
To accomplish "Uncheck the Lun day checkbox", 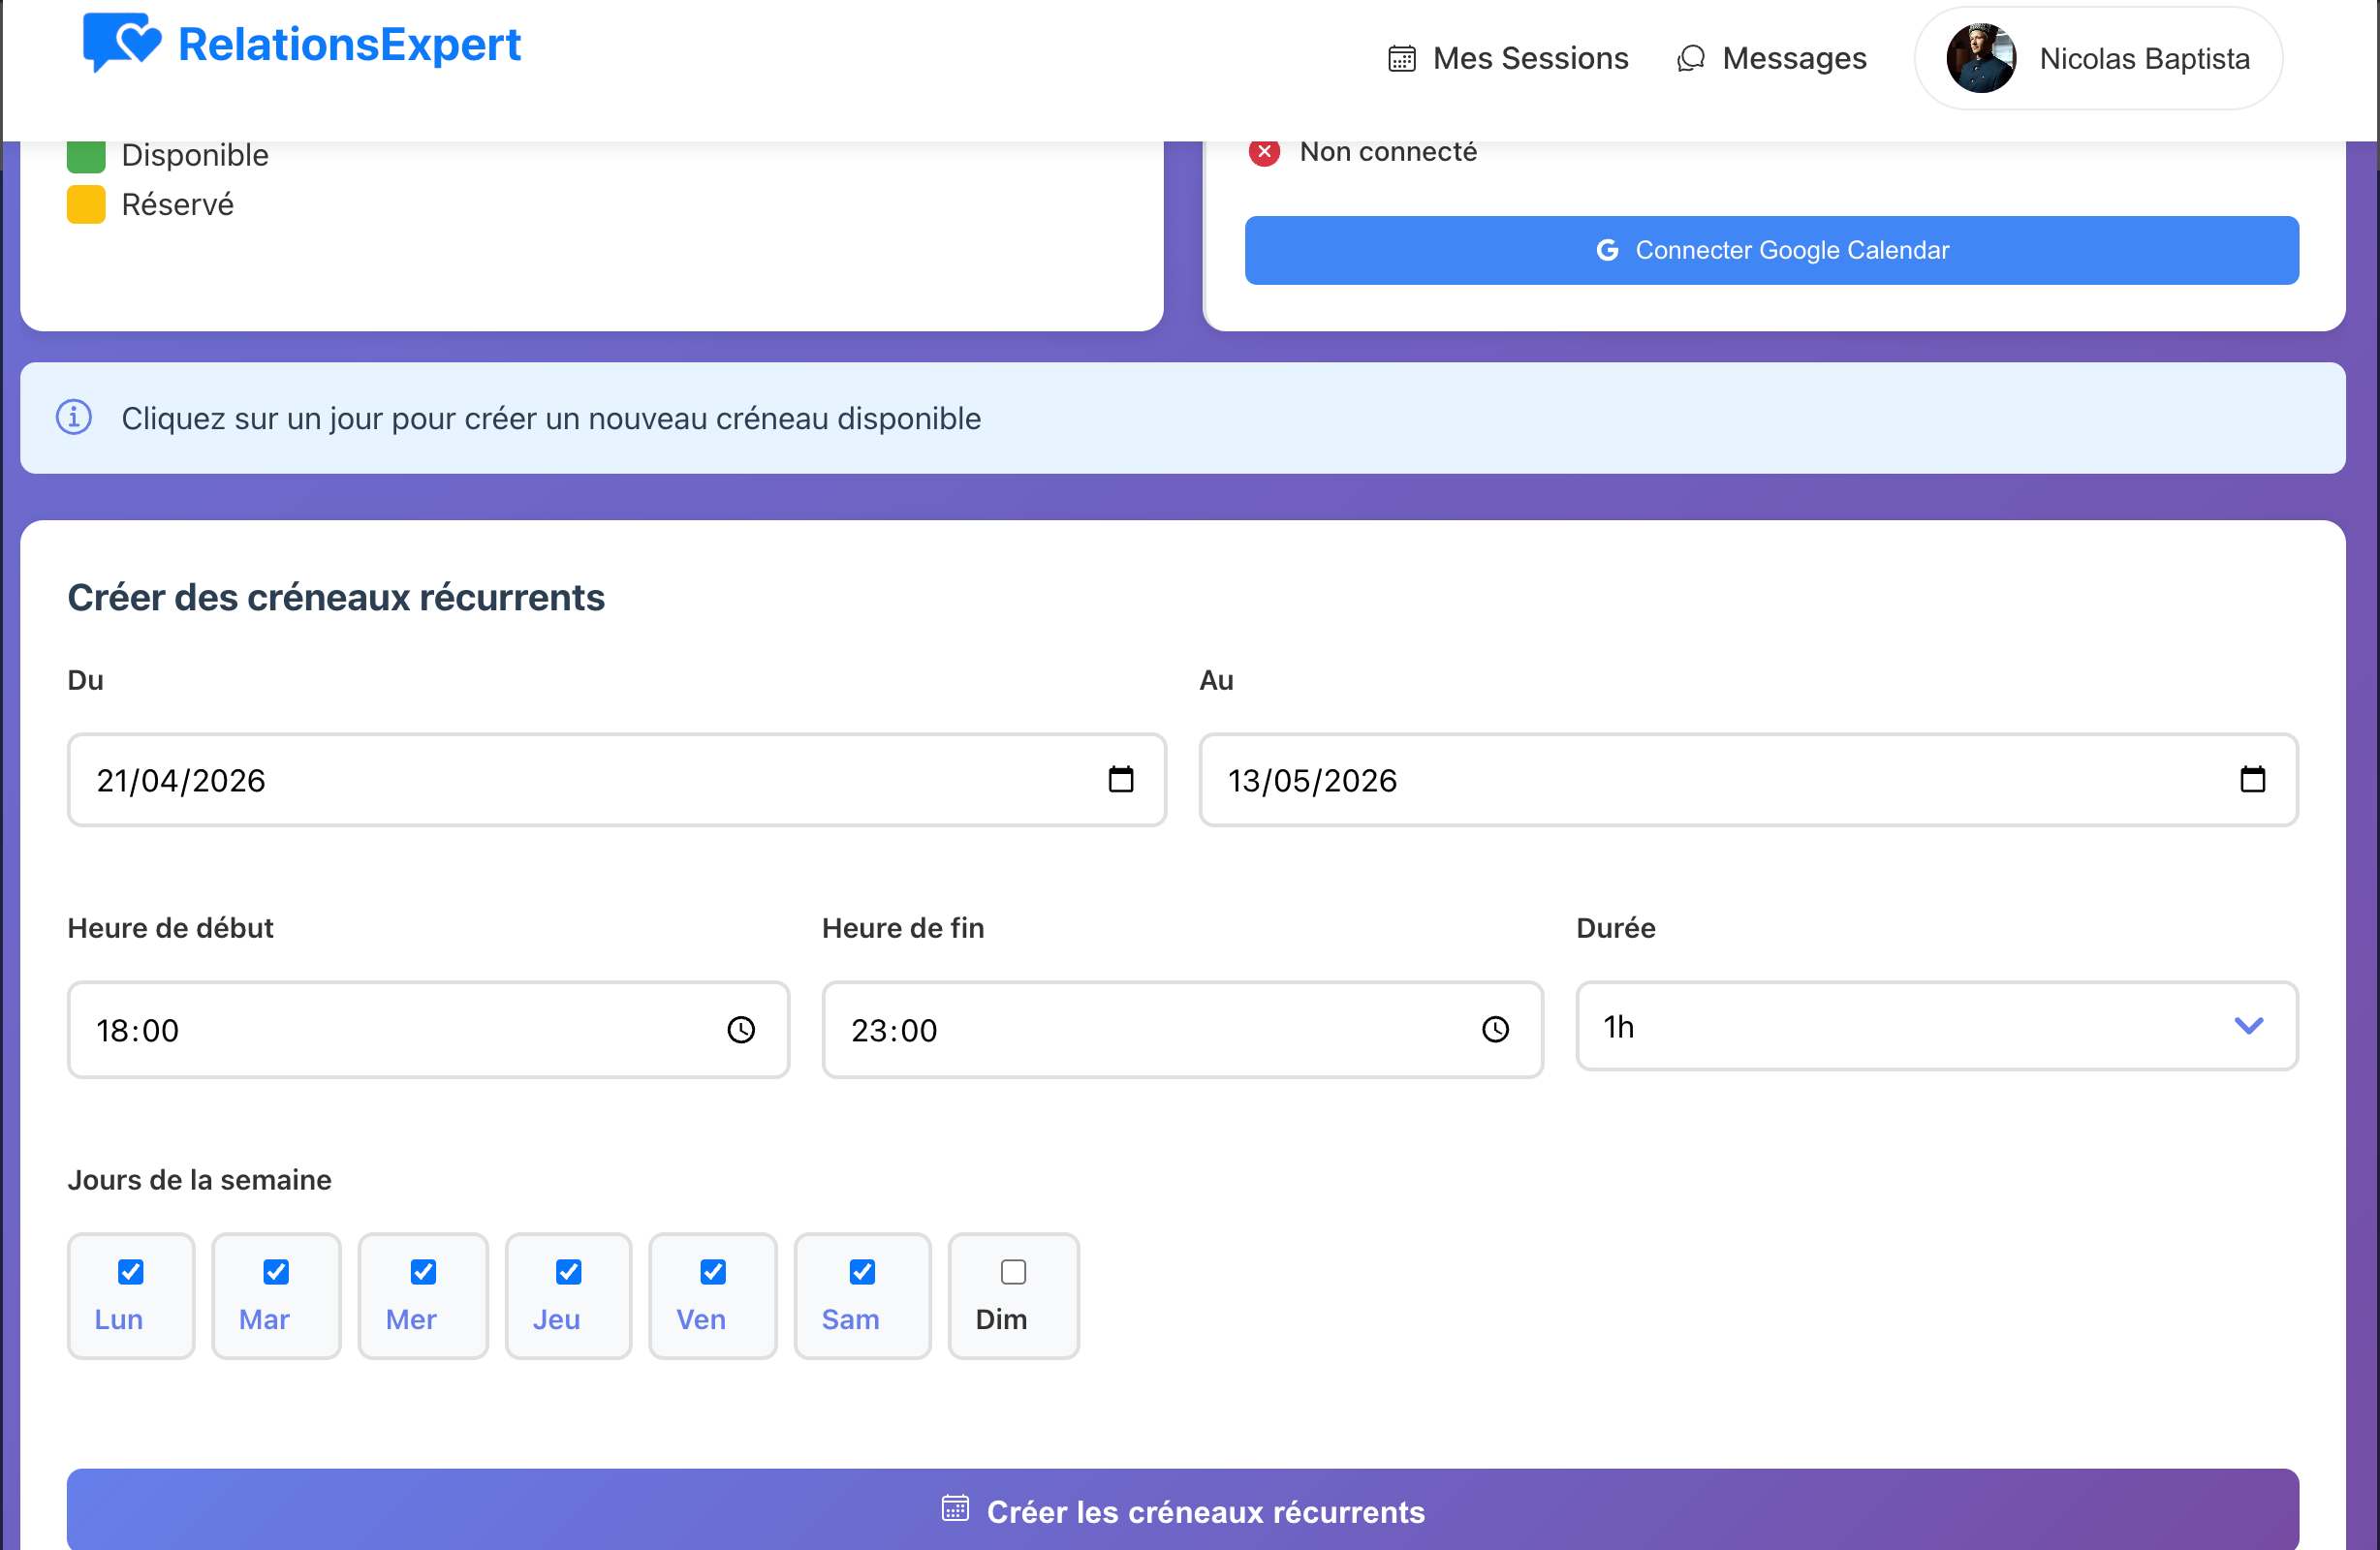I will pyautogui.click(x=130, y=1271).
